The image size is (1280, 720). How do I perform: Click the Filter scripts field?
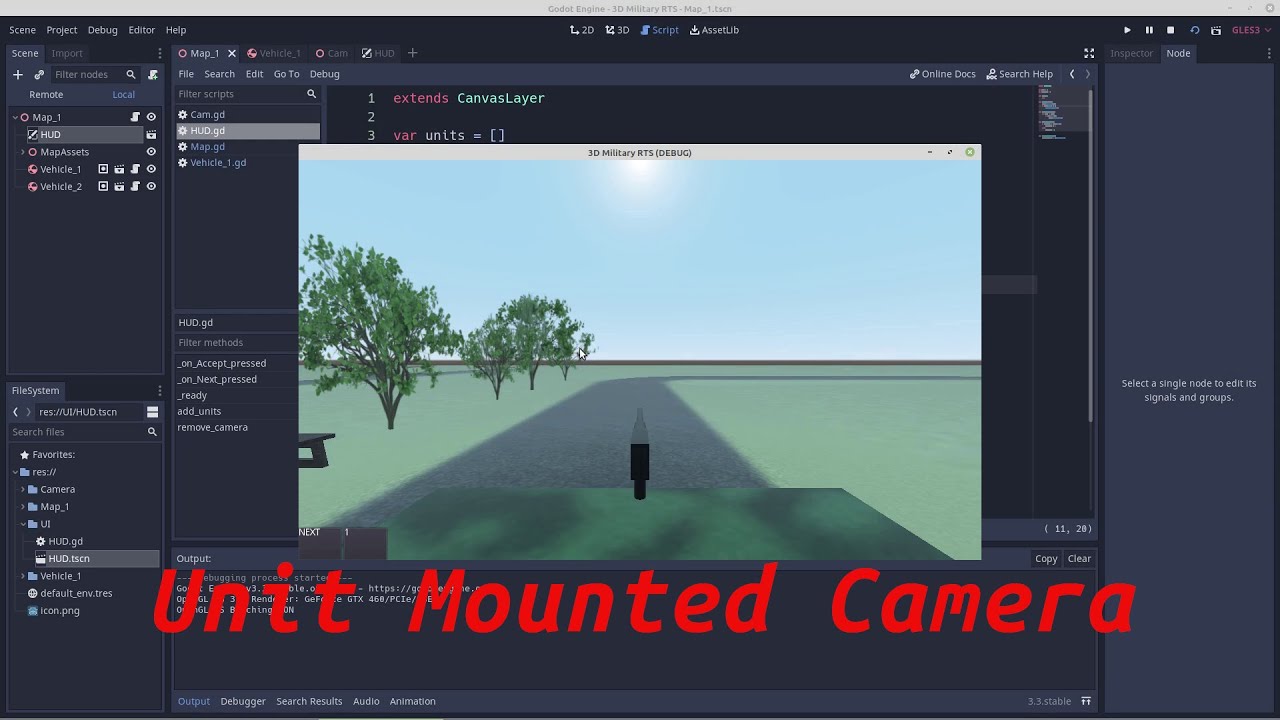(x=247, y=94)
